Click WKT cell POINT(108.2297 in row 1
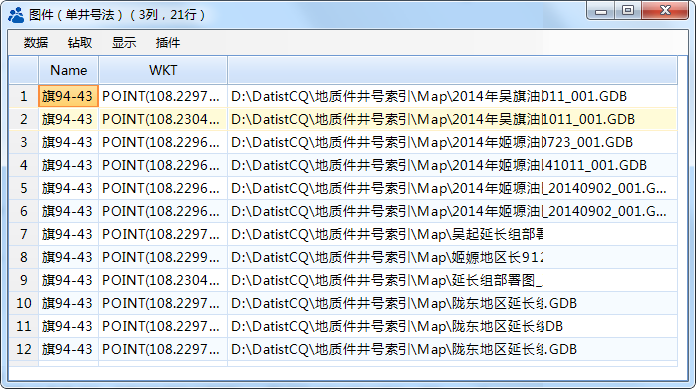This screenshot has height=389, width=696. (163, 96)
